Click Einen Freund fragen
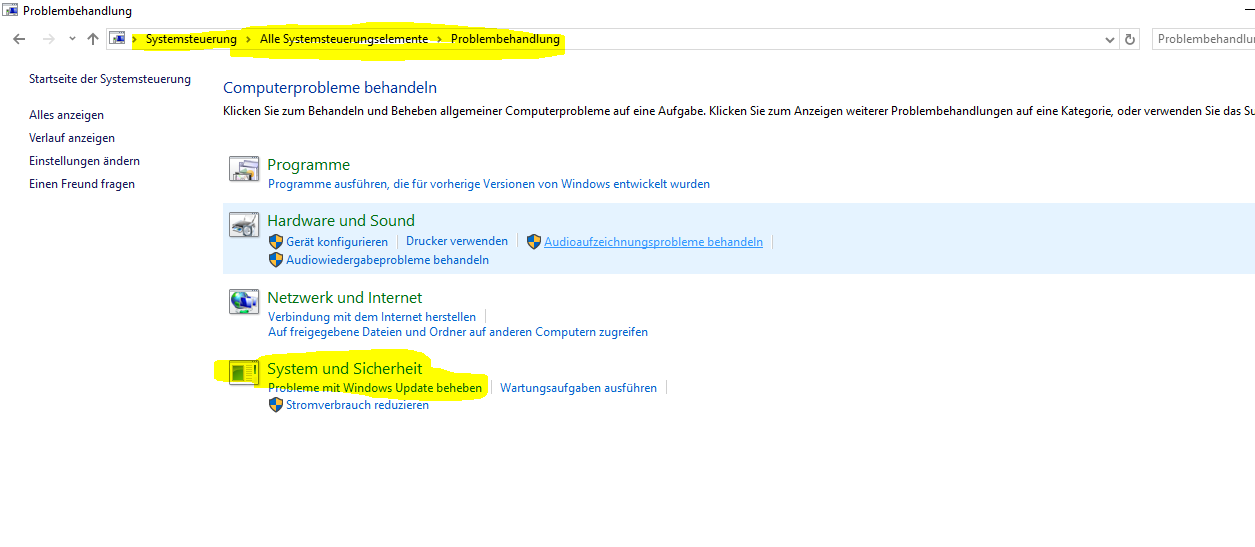Viewport: 1255px width, 547px height. tap(82, 184)
